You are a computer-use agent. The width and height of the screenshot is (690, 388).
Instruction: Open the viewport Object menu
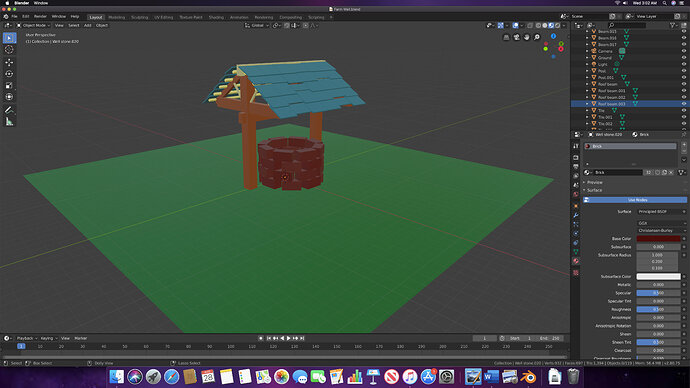click(x=102, y=26)
